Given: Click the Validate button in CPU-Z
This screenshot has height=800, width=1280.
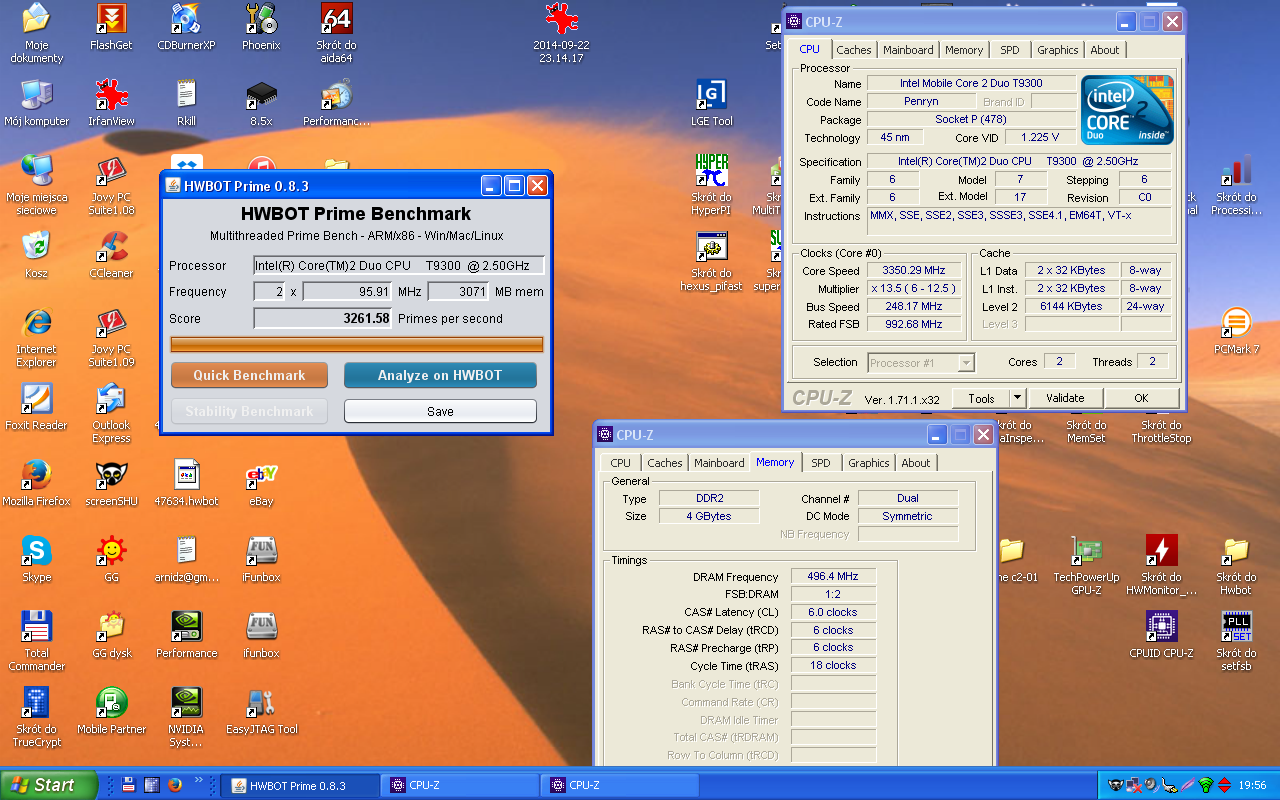Looking at the screenshot, I should pyautogui.click(x=1065, y=398).
